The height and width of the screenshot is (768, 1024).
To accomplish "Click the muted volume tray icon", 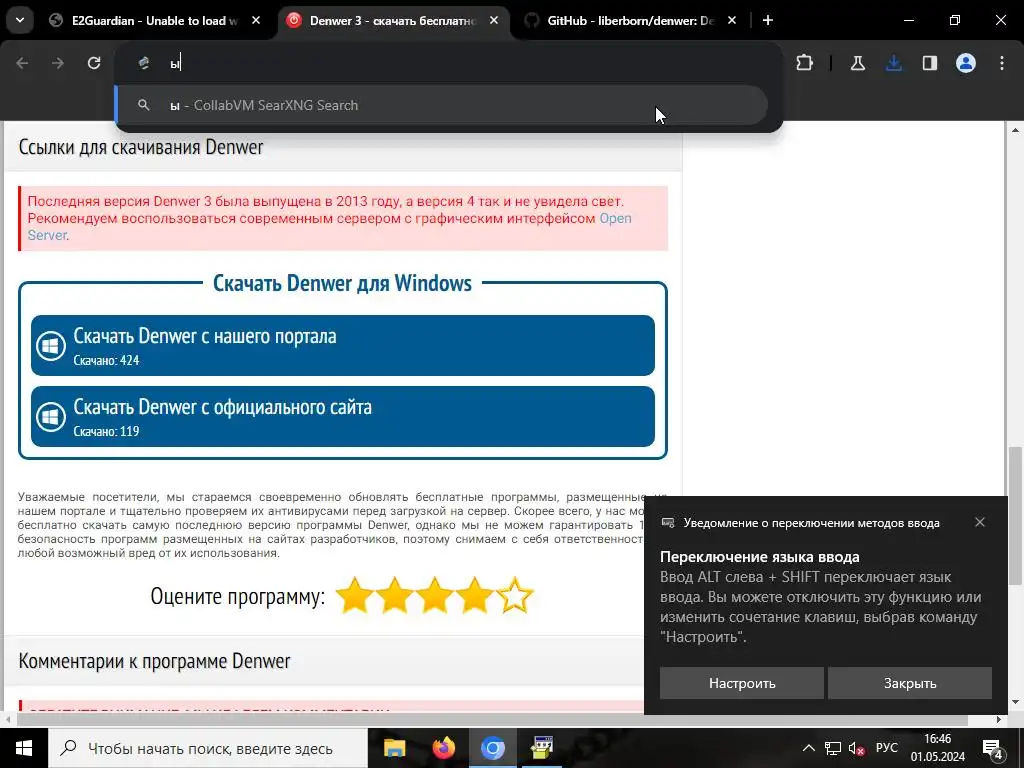I will (856, 748).
